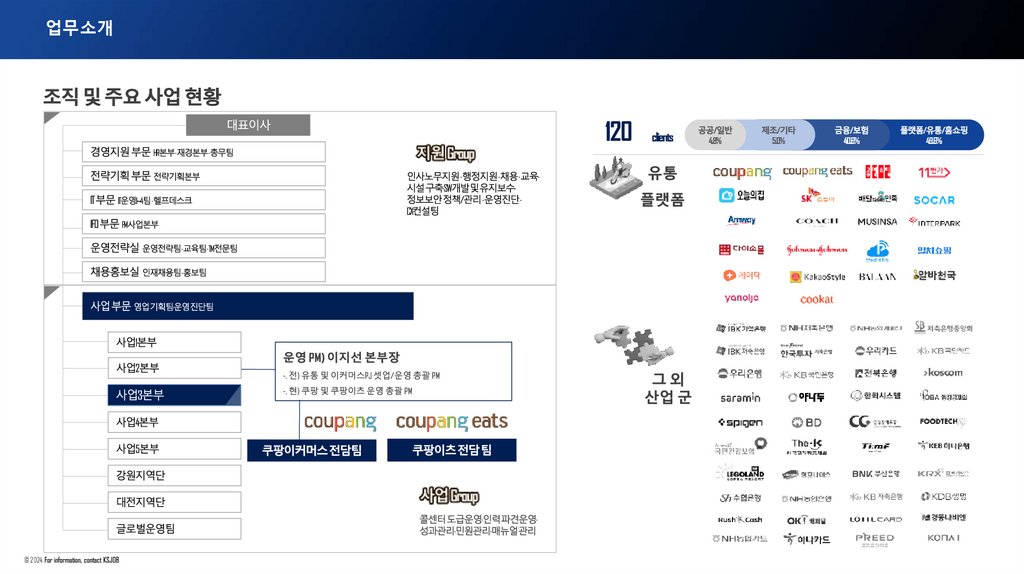
Task: Click the 글로벌운영팀 box
Action: tap(174, 529)
